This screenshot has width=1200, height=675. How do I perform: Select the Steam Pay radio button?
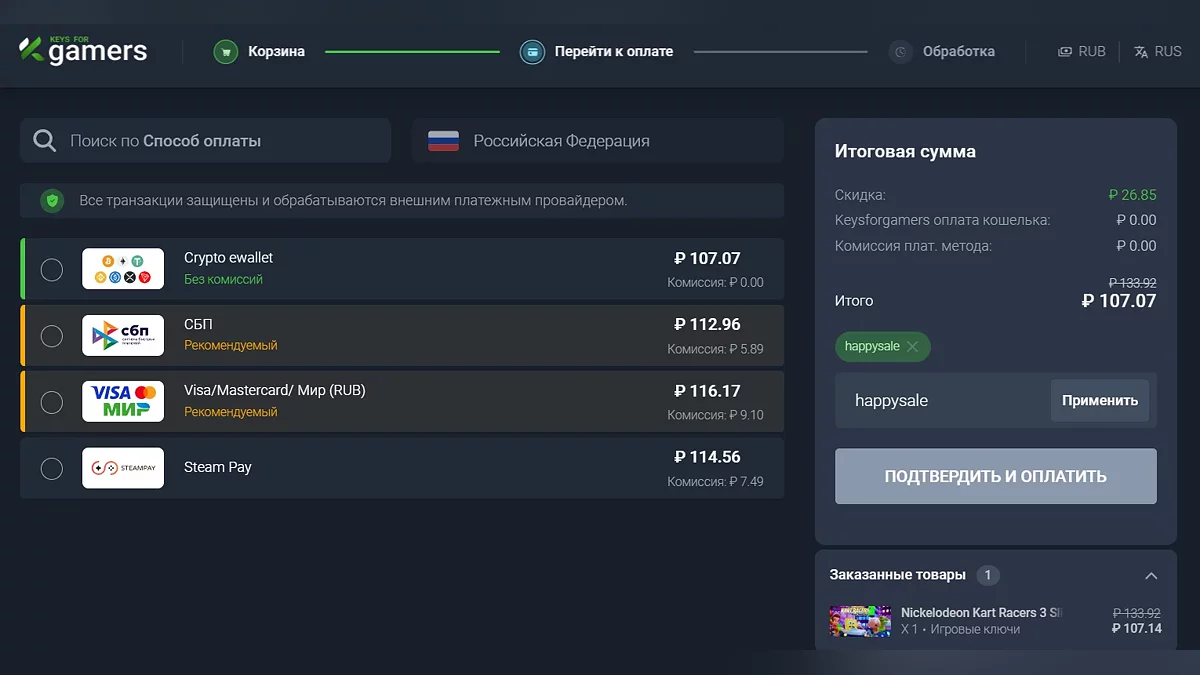[52, 468]
